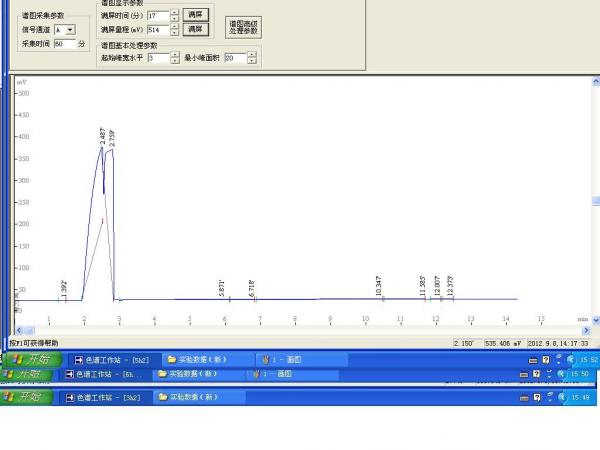Open 谱图高级处理参数 settings button
Image resolution: width=600 pixels, height=450 pixels.
coord(243,27)
